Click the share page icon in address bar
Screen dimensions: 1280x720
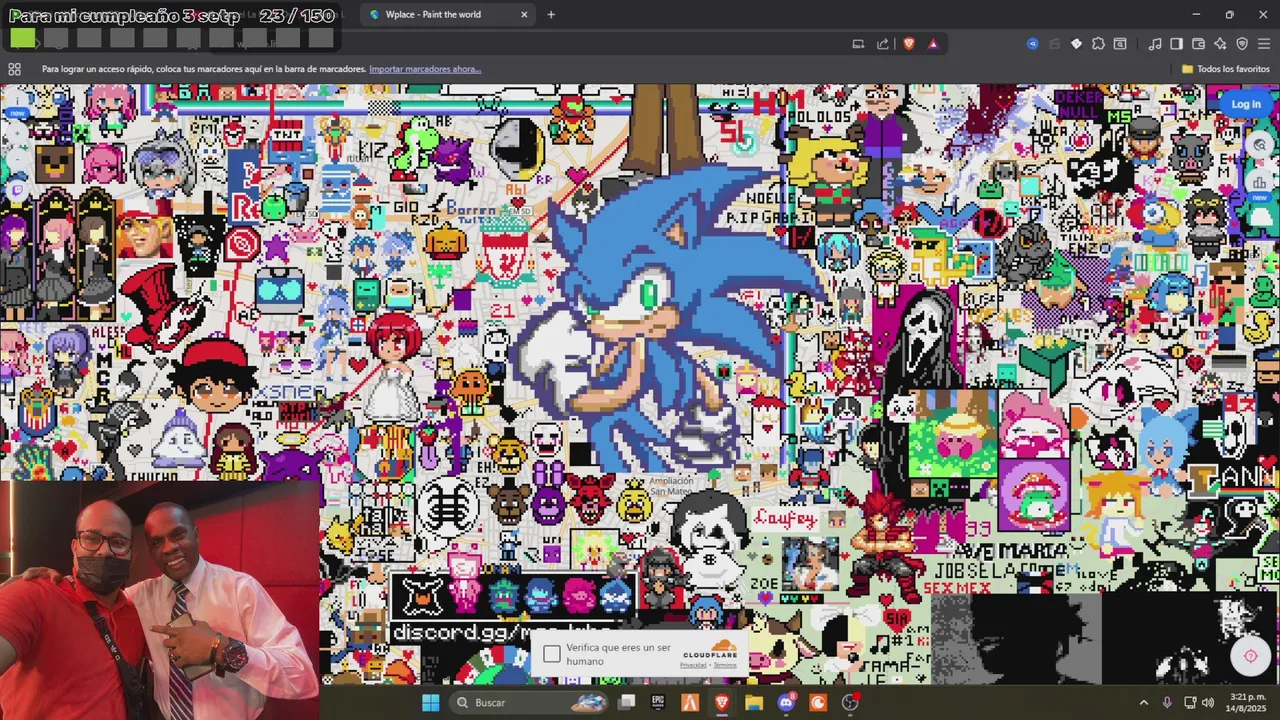tap(883, 44)
